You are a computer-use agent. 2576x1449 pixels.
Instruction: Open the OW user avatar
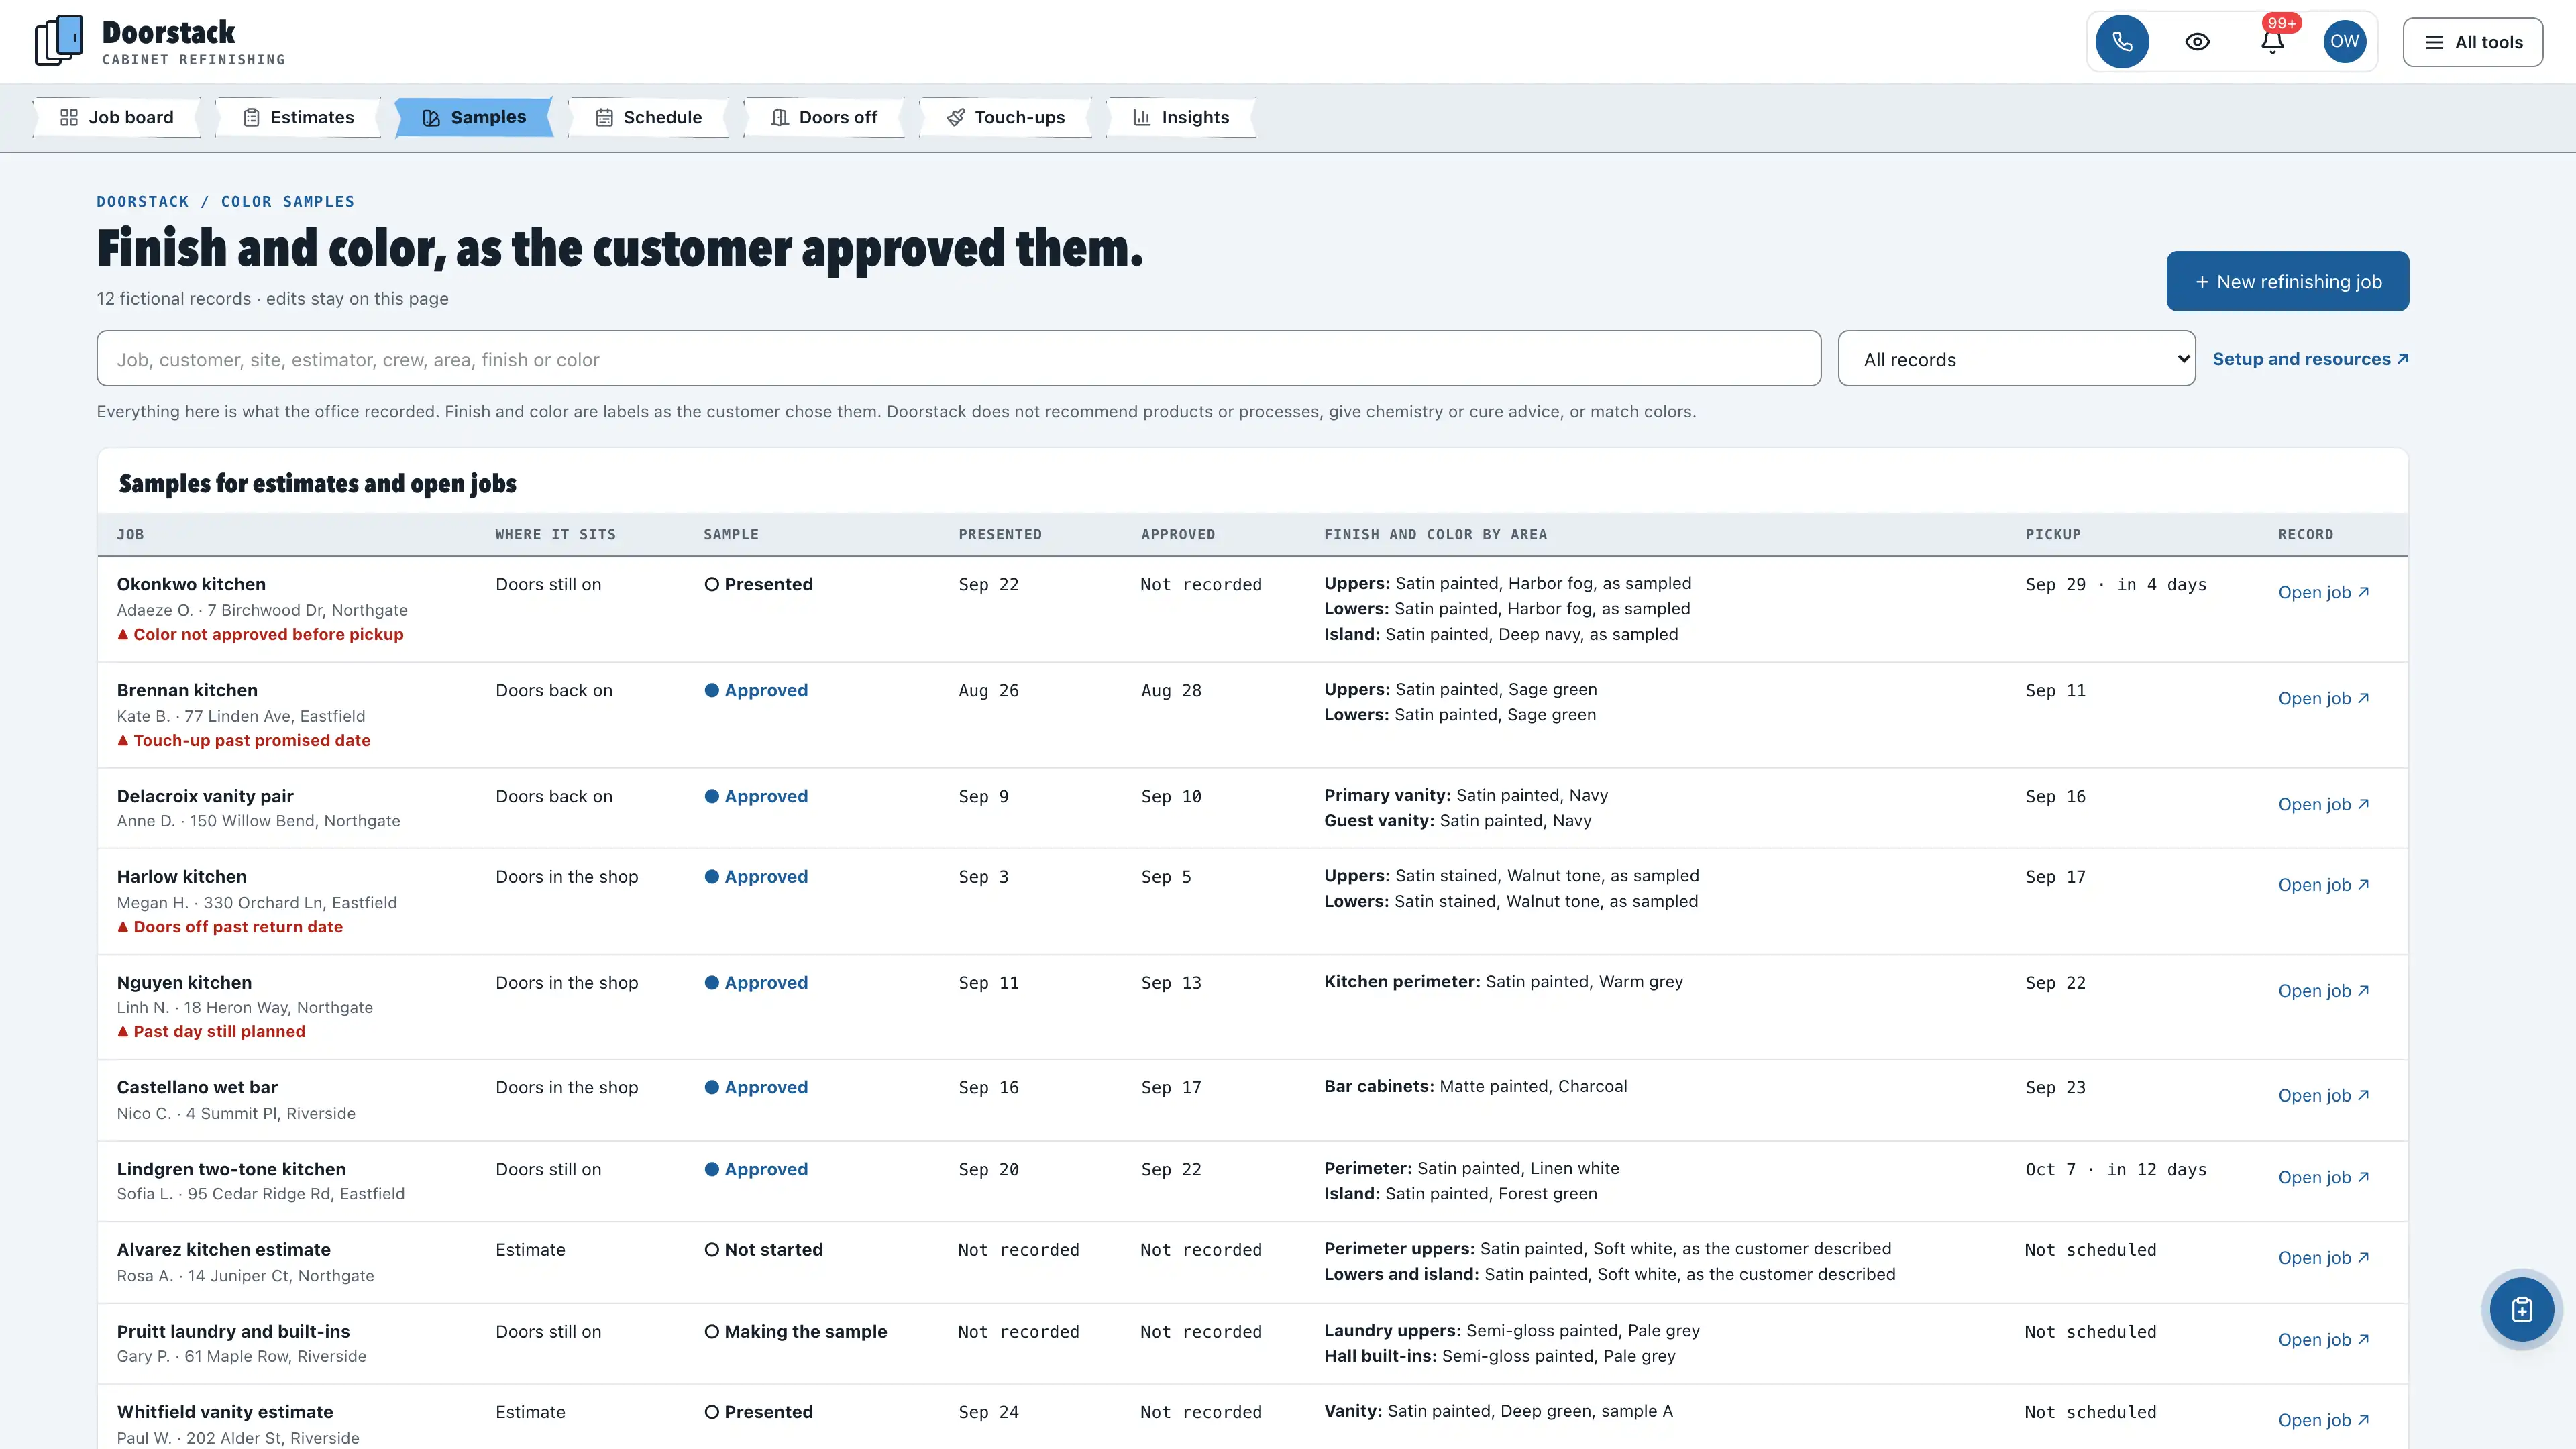tap(2344, 42)
